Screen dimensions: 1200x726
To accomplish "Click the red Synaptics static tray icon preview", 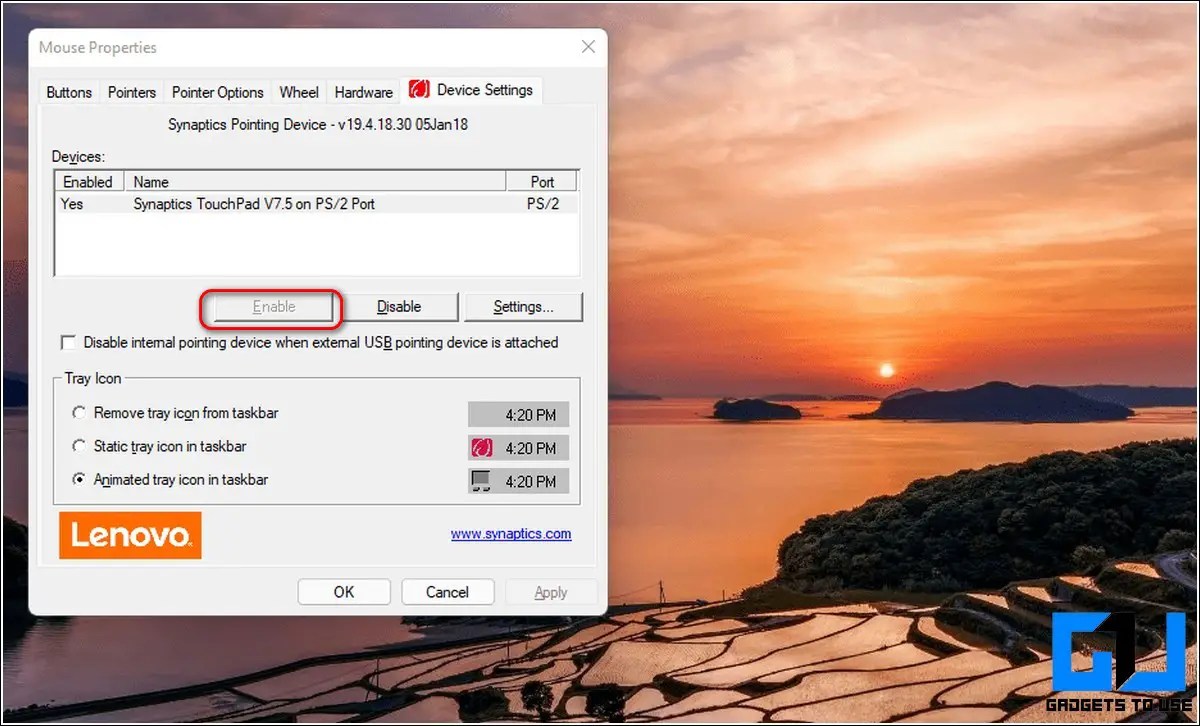I will click(x=481, y=448).
